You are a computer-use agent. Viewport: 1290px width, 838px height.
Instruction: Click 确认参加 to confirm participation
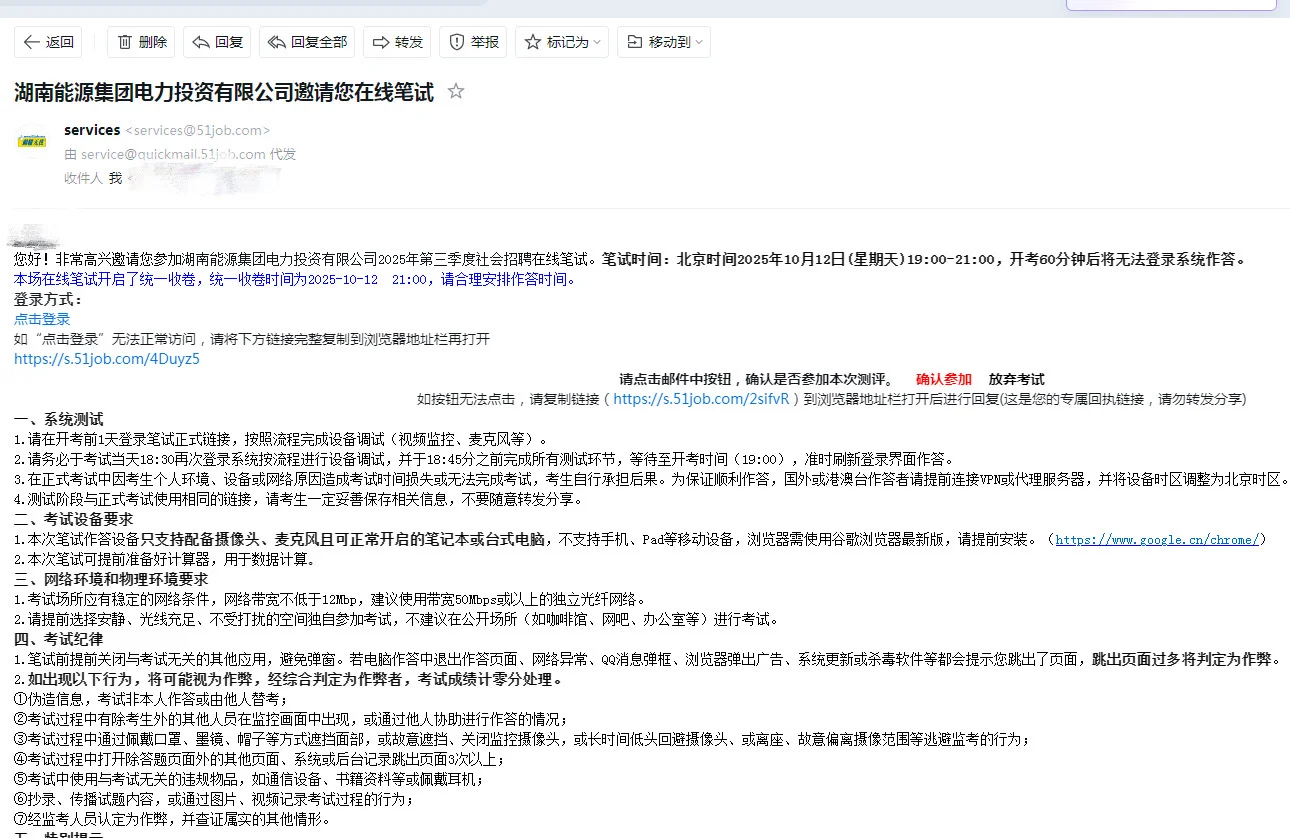click(943, 379)
